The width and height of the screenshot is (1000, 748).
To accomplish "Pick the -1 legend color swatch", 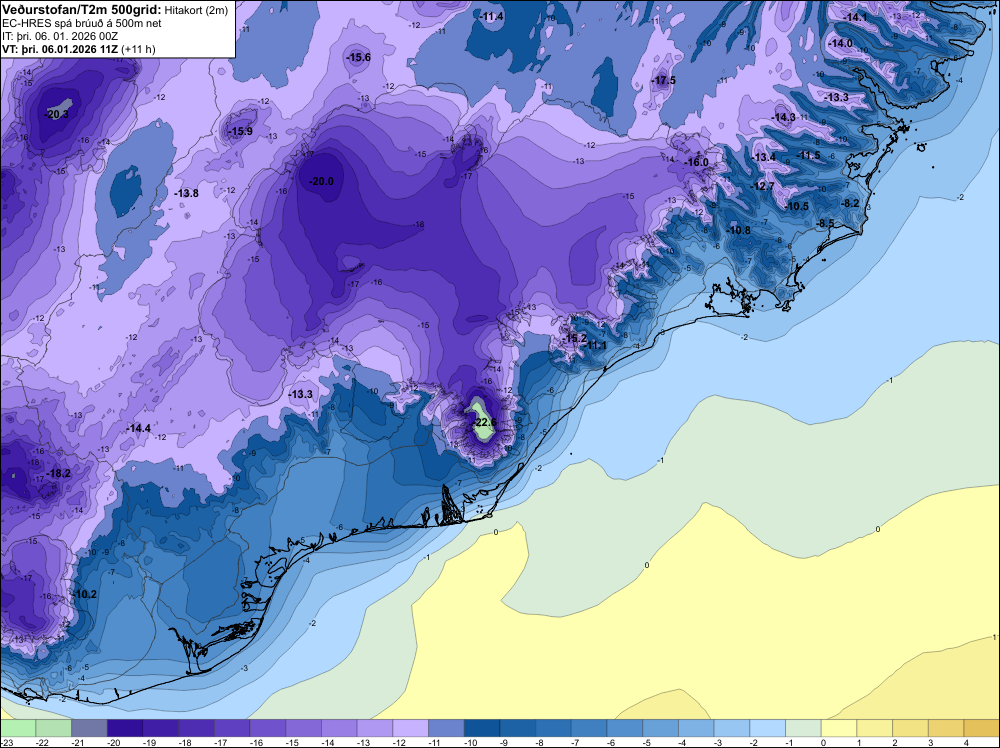I will (x=804, y=728).
